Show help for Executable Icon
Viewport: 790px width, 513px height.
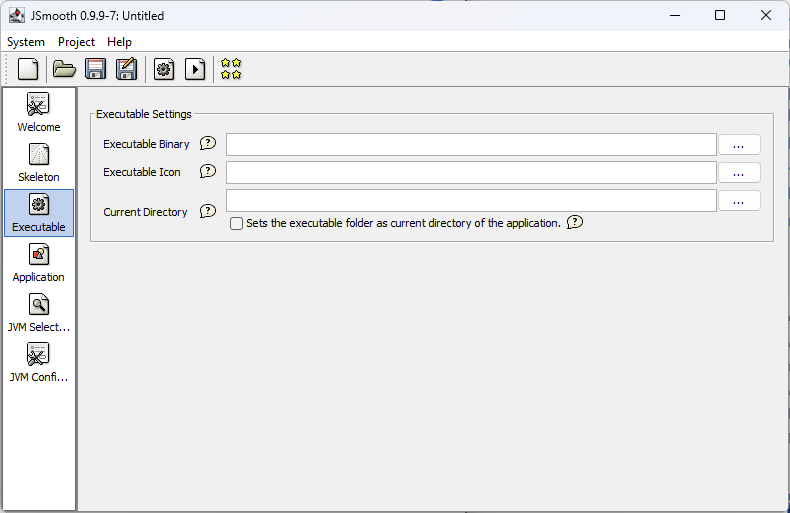(208, 171)
